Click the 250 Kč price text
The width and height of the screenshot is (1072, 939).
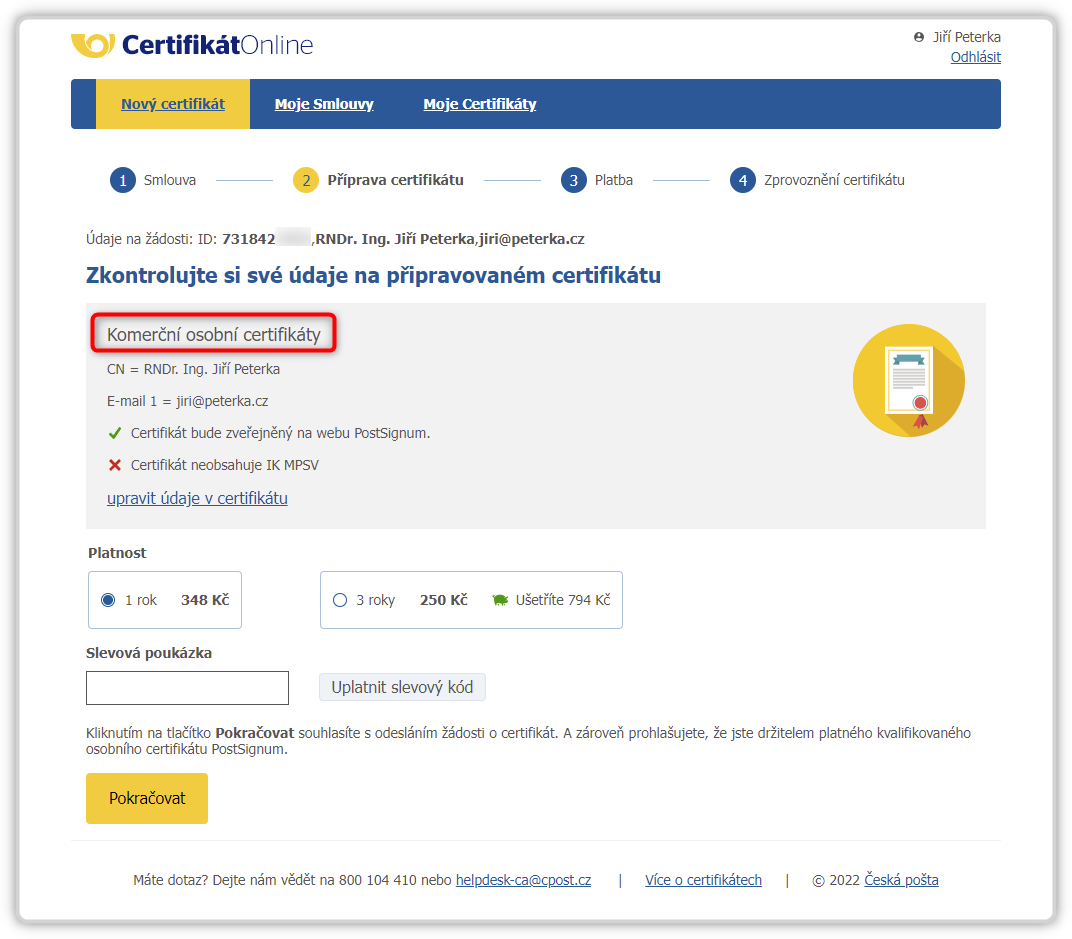pyautogui.click(x=444, y=600)
